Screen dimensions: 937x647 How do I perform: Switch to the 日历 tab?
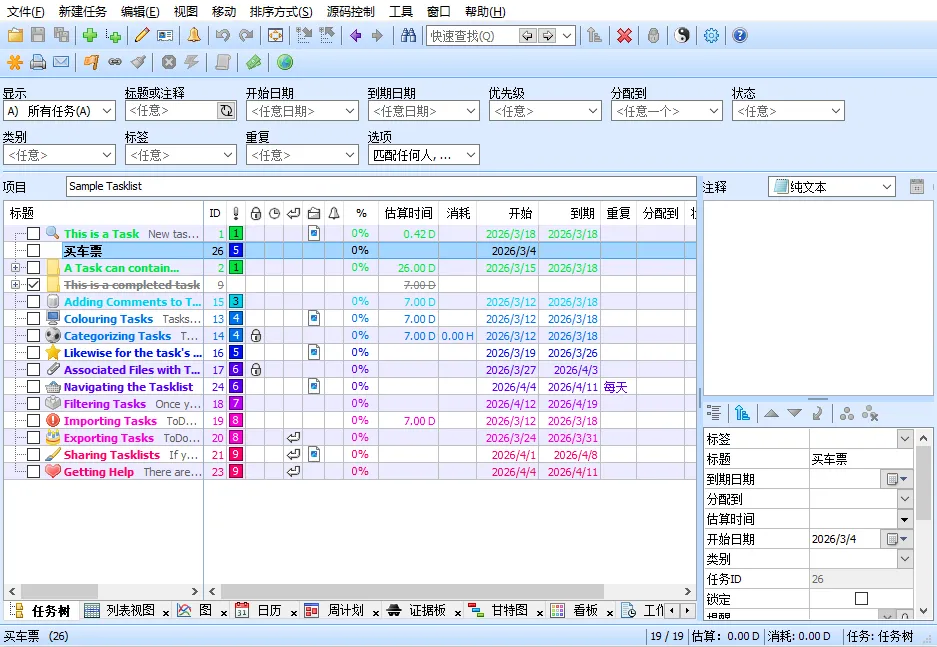point(269,611)
